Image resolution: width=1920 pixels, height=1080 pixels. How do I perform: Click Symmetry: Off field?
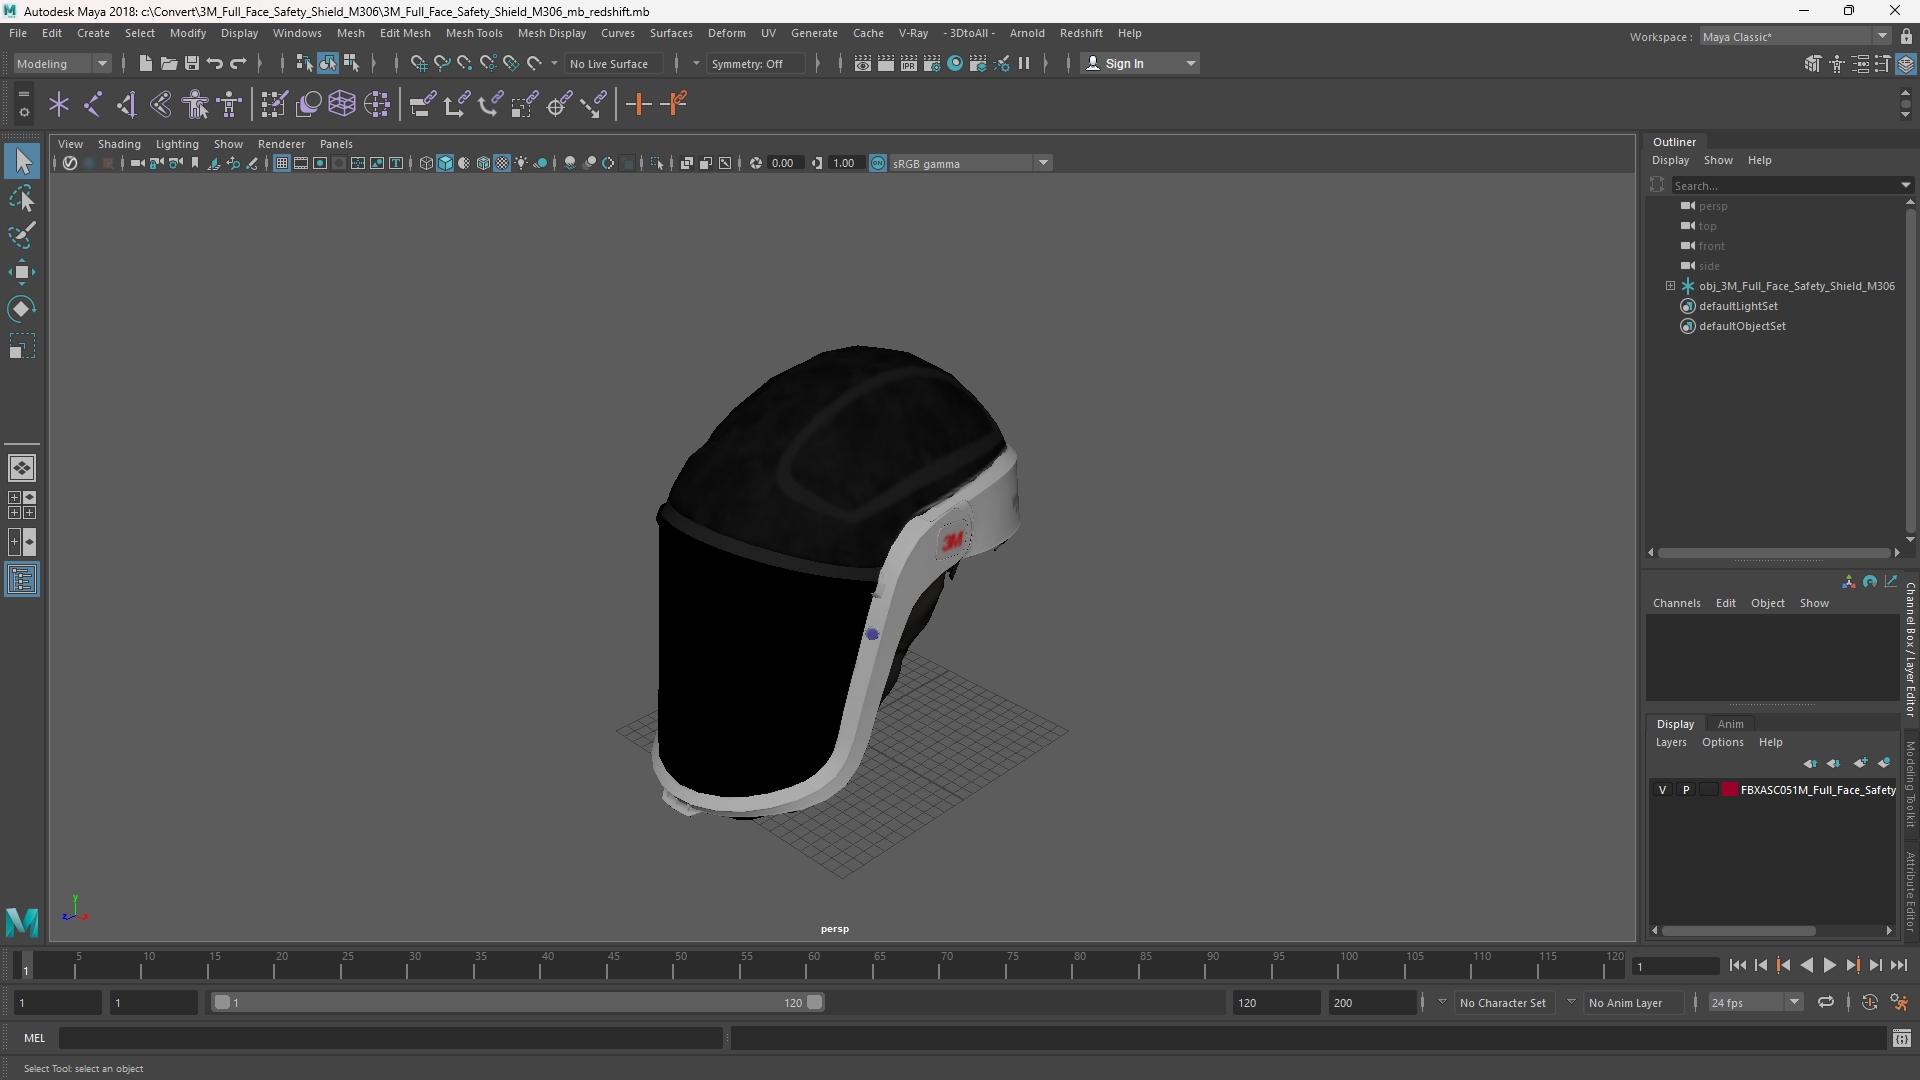click(755, 63)
